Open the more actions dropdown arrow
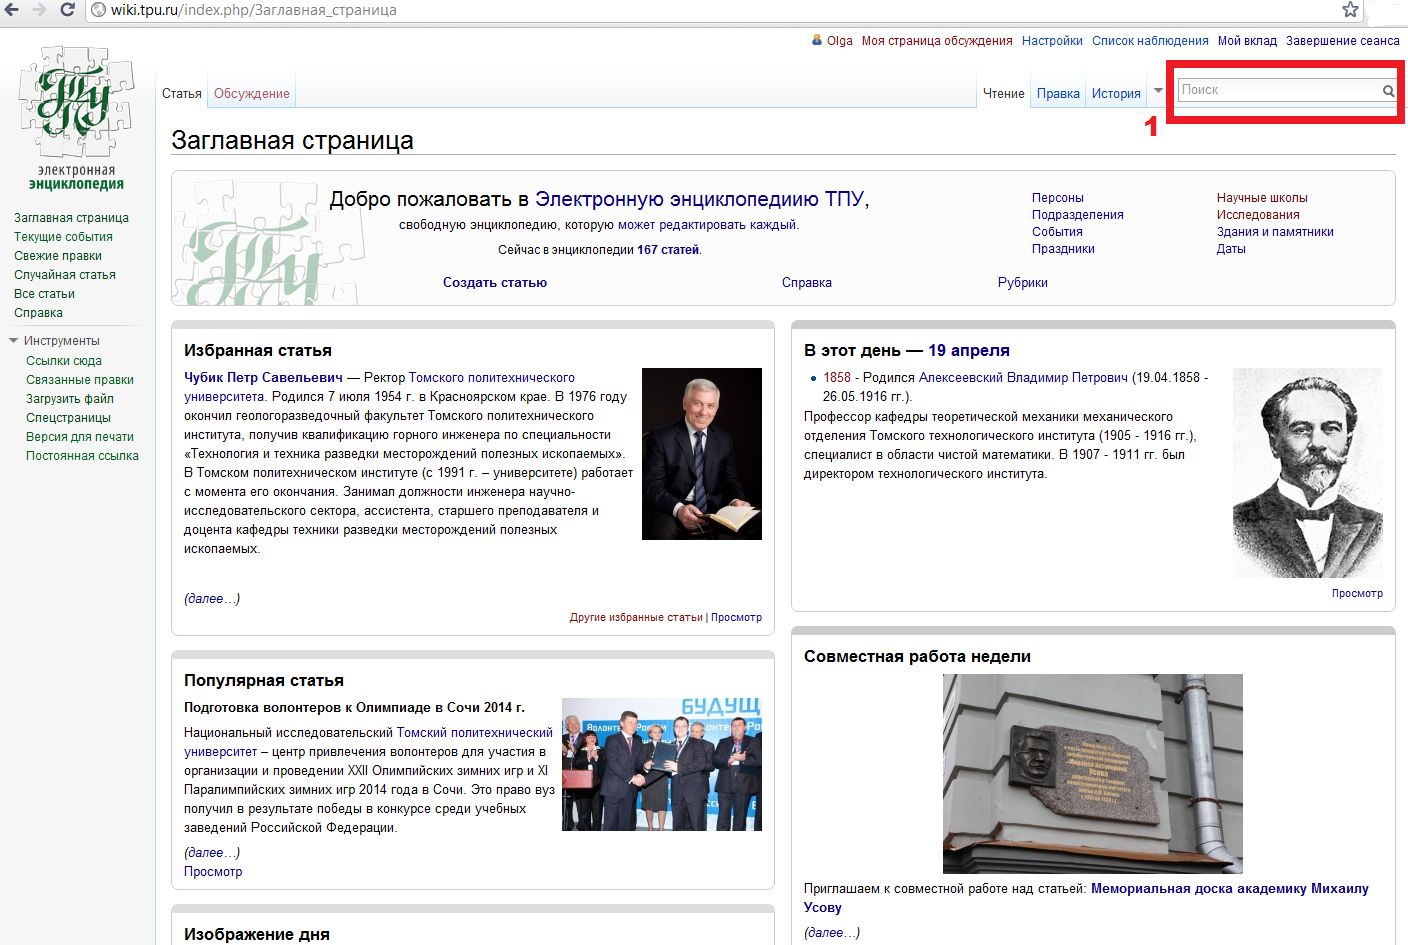The width and height of the screenshot is (1408, 945). tap(1158, 91)
